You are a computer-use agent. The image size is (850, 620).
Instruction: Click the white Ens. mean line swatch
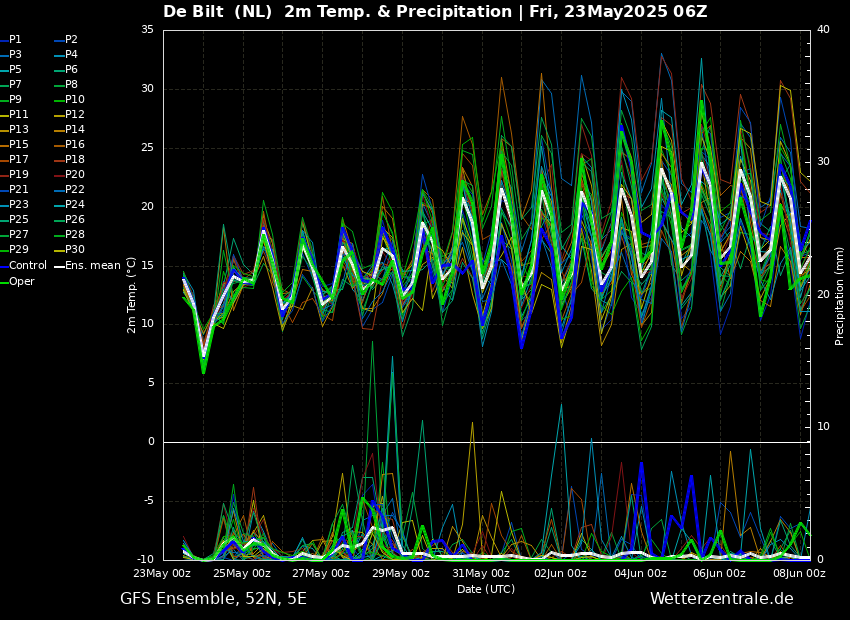pos(58,267)
